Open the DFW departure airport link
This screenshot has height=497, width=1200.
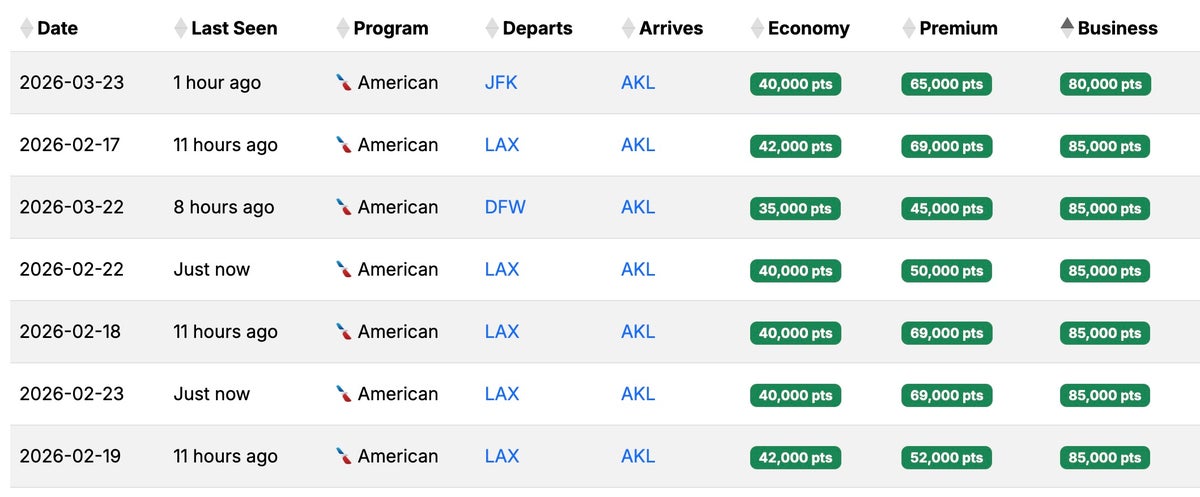pyautogui.click(x=505, y=207)
